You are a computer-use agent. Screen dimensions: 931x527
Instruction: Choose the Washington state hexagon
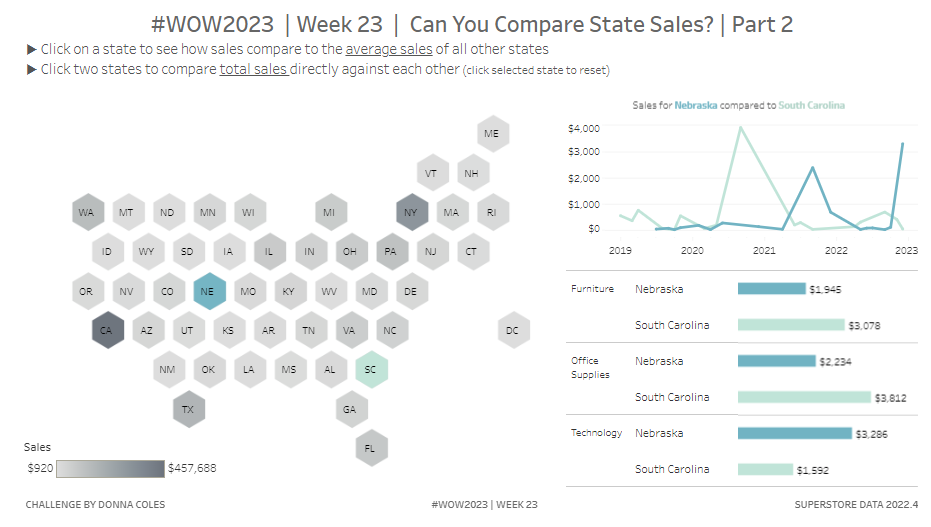tap(87, 212)
